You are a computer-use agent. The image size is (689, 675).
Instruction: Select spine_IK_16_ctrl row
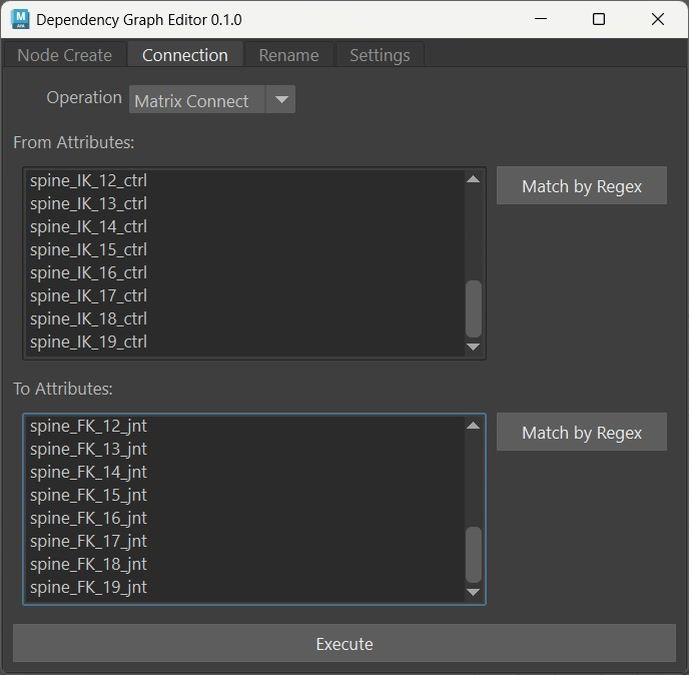[245, 273]
